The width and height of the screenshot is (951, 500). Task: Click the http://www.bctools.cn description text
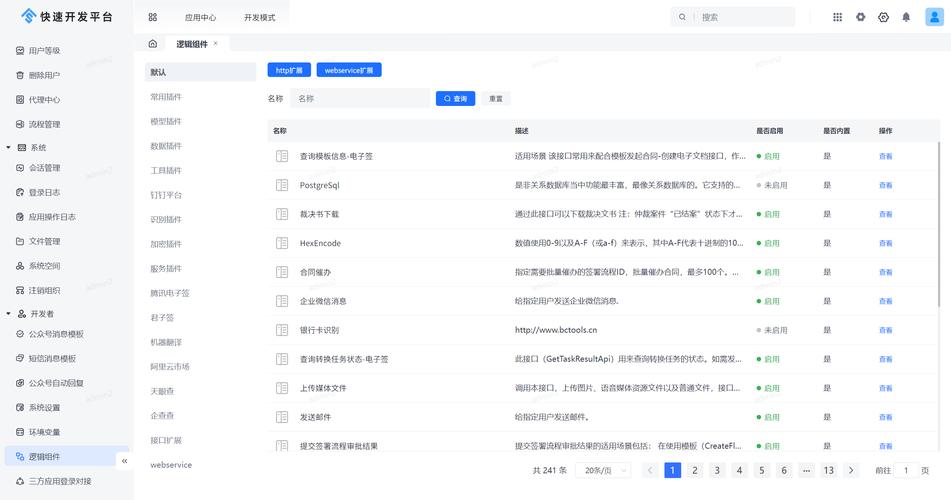(556, 330)
